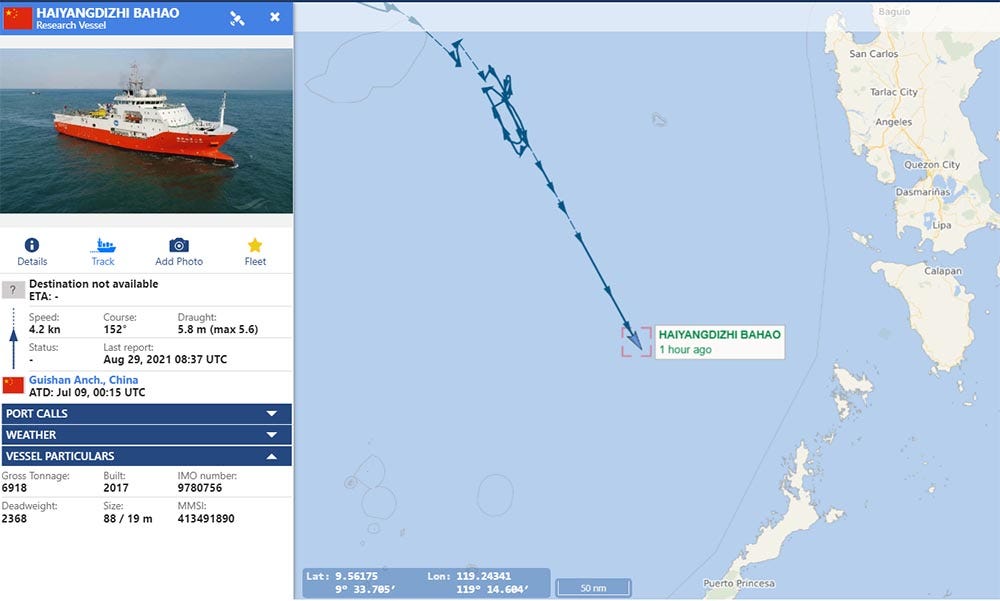Click Add Photo camera icon
The height and width of the screenshot is (601, 1000).
pos(179,245)
